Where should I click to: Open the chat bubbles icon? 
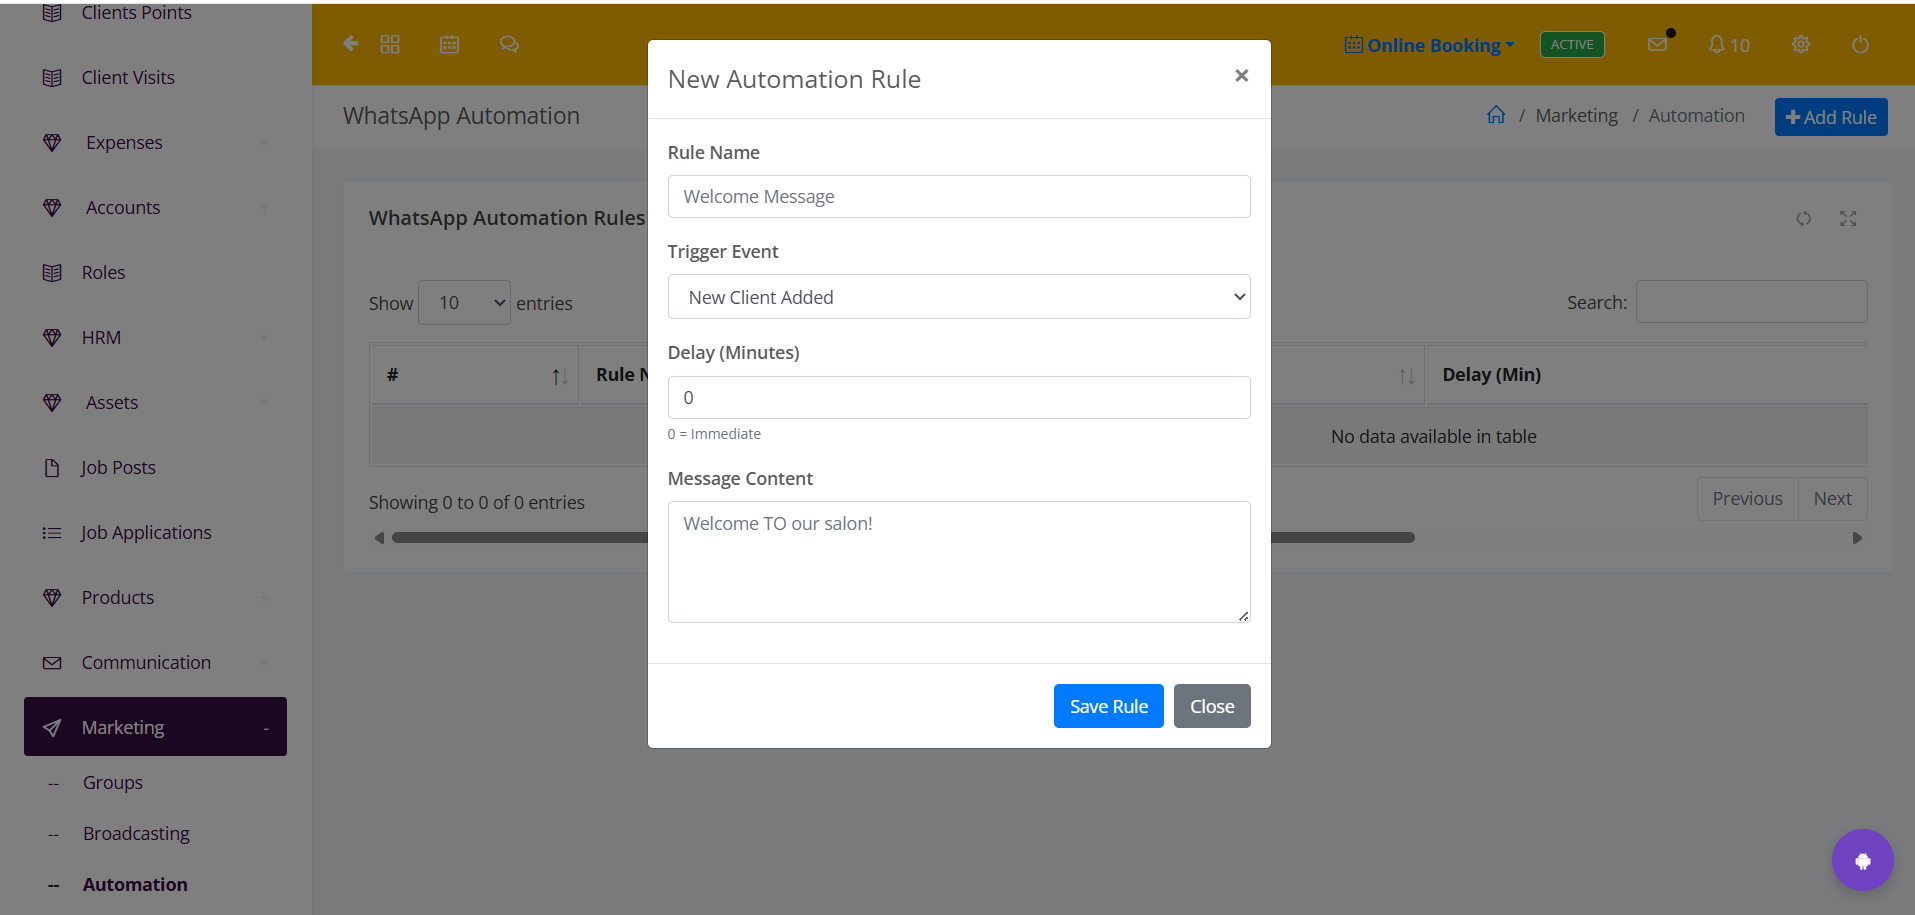(509, 44)
